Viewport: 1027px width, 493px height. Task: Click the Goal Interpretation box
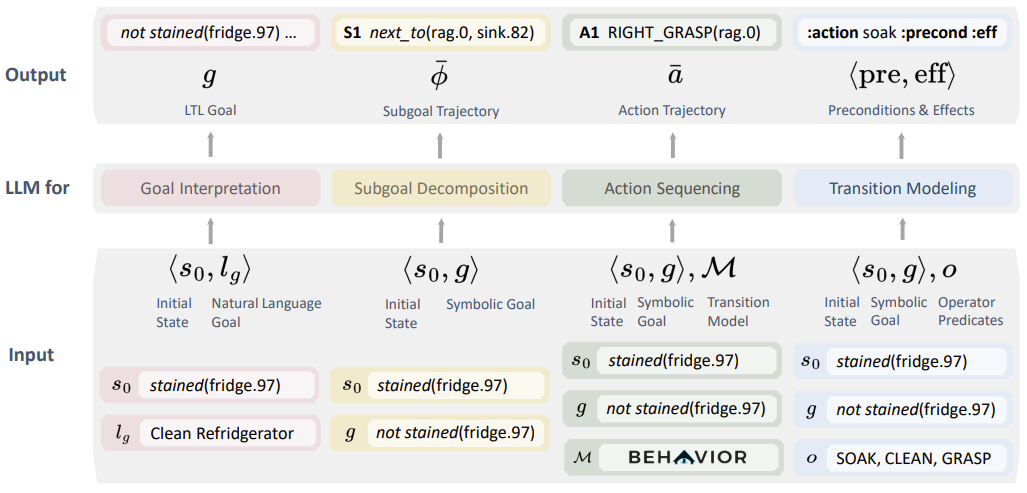click(210, 188)
